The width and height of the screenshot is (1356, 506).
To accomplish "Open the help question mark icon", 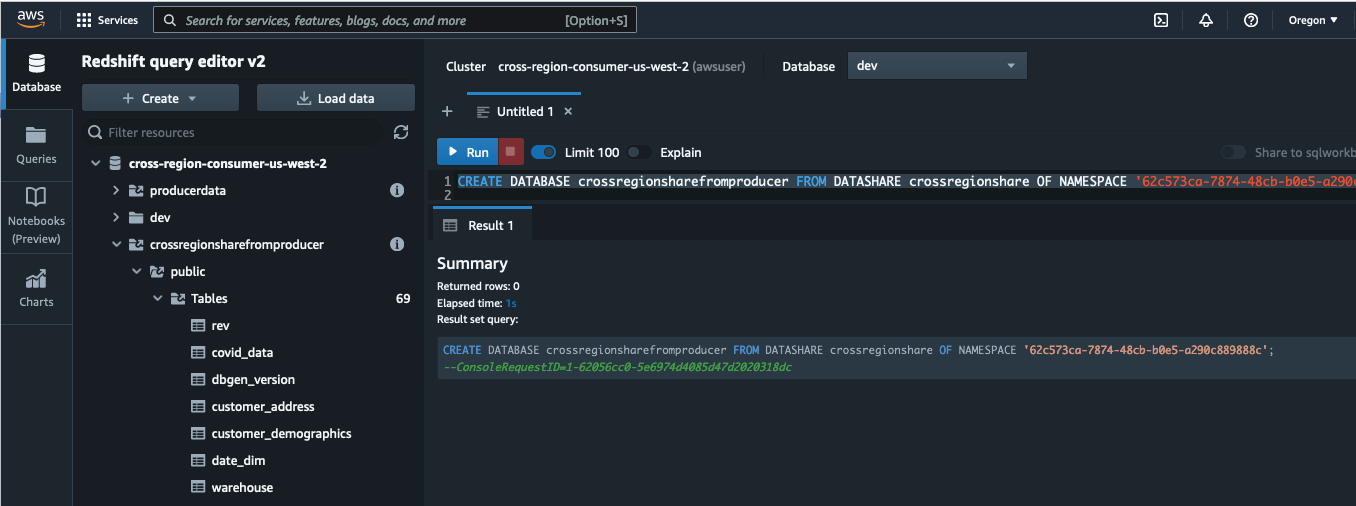I will click(1251, 20).
